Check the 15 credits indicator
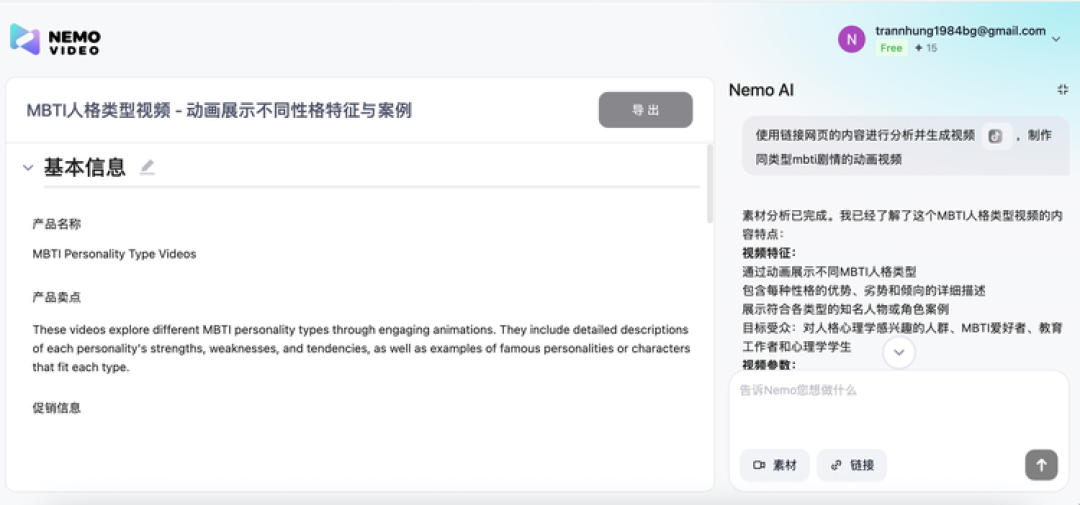This screenshot has width=1080, height=505. tap(926, 48)
